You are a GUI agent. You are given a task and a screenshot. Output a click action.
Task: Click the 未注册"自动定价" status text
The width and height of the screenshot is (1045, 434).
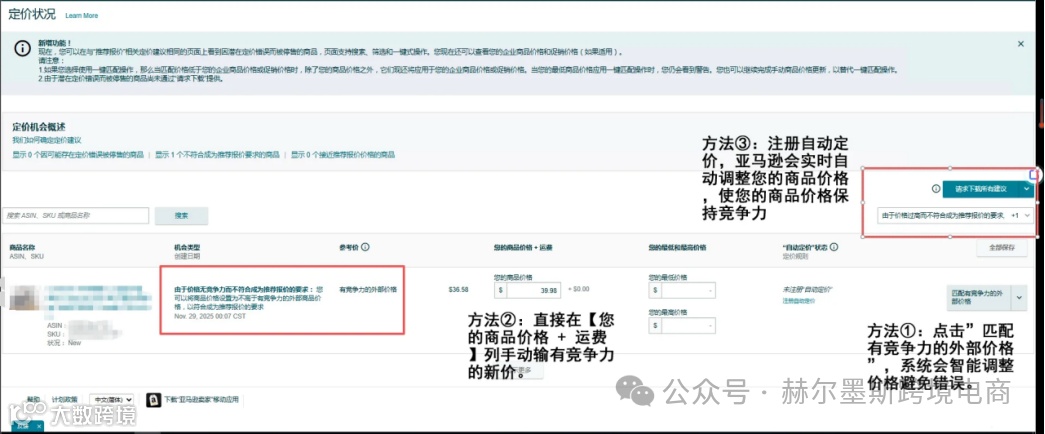(806, 290)
